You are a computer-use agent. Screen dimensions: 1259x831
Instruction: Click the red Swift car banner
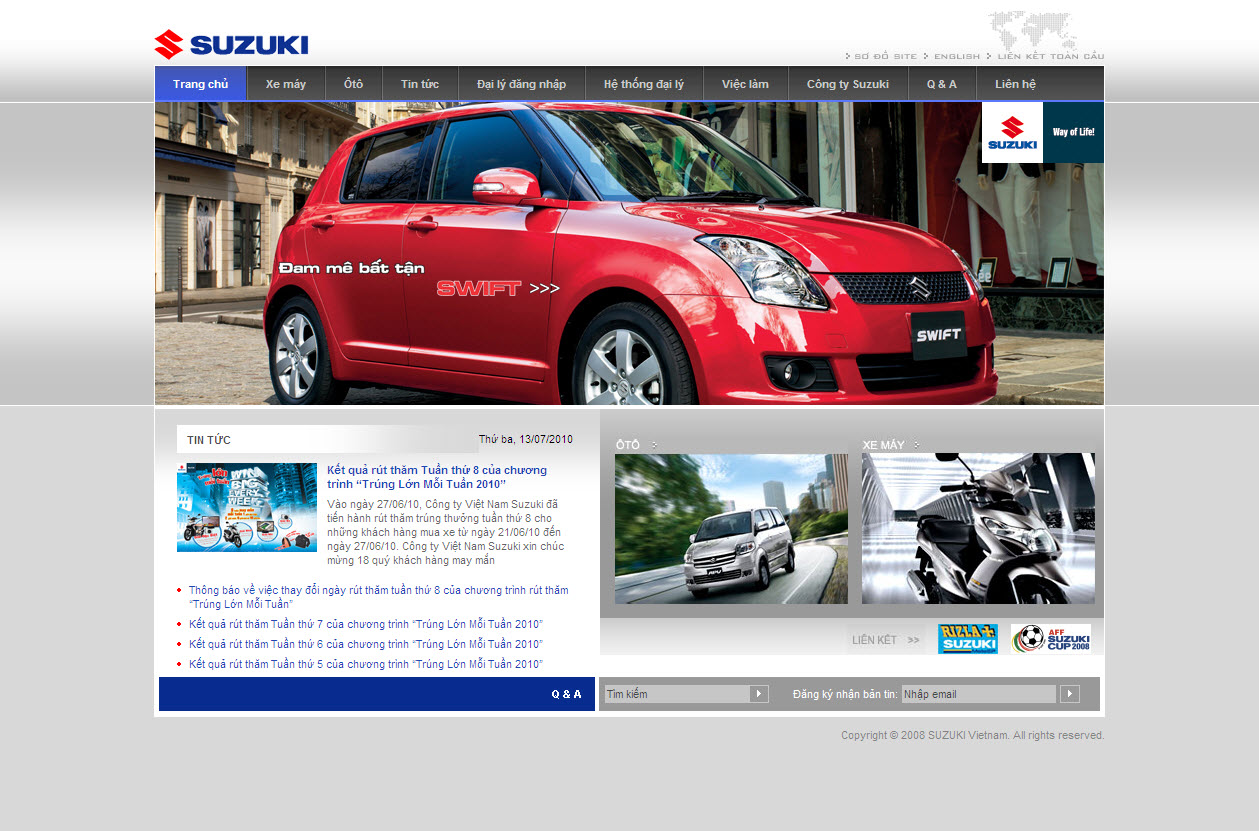[629, 253]
